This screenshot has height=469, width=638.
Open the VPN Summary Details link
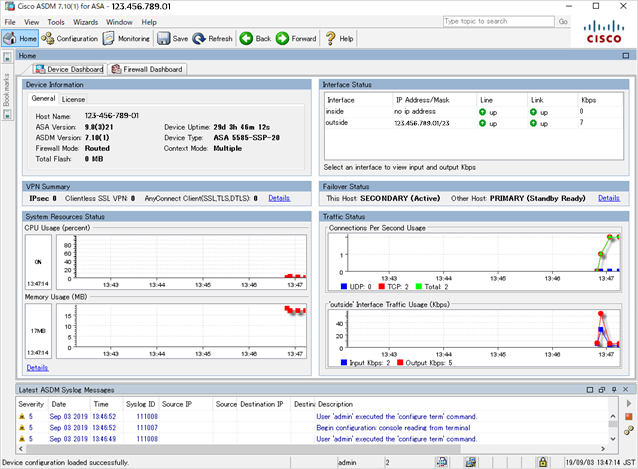(x=279, y=198)
